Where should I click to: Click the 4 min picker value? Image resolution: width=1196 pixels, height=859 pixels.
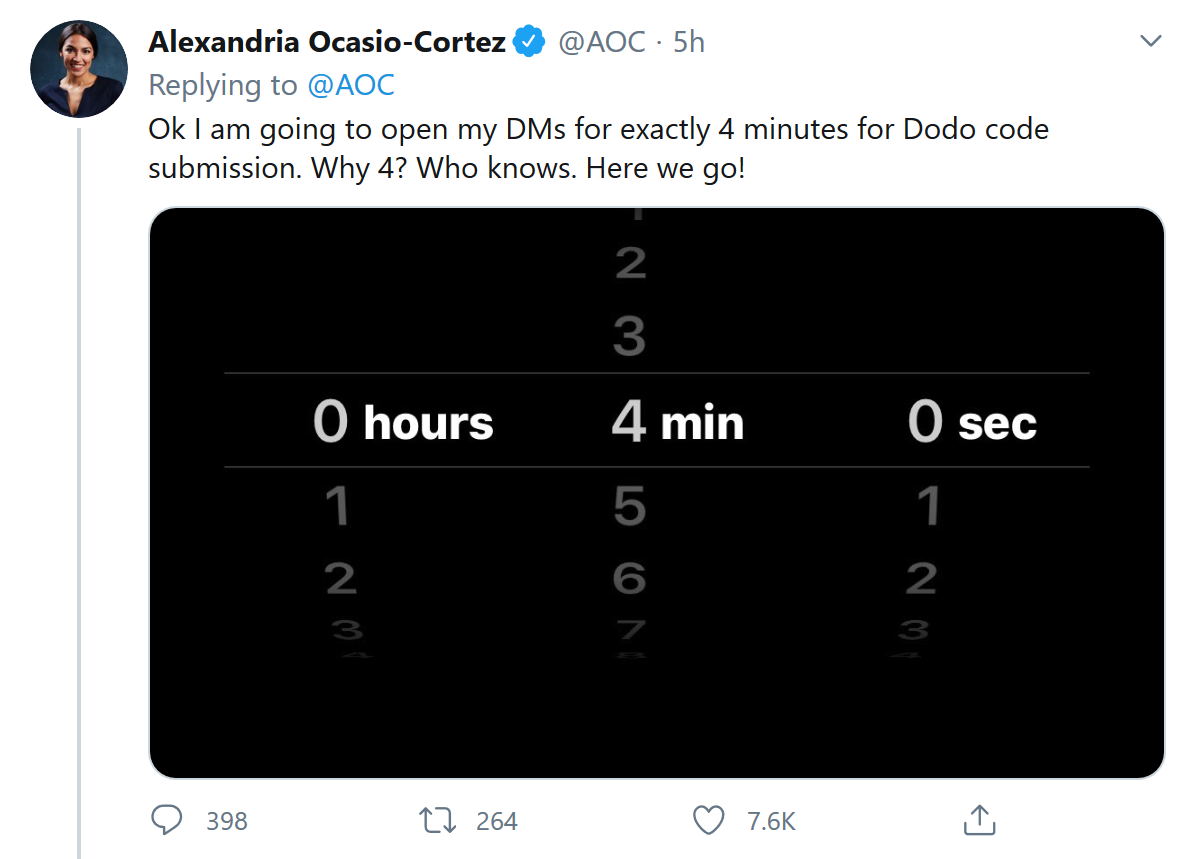tap(677, 422)
